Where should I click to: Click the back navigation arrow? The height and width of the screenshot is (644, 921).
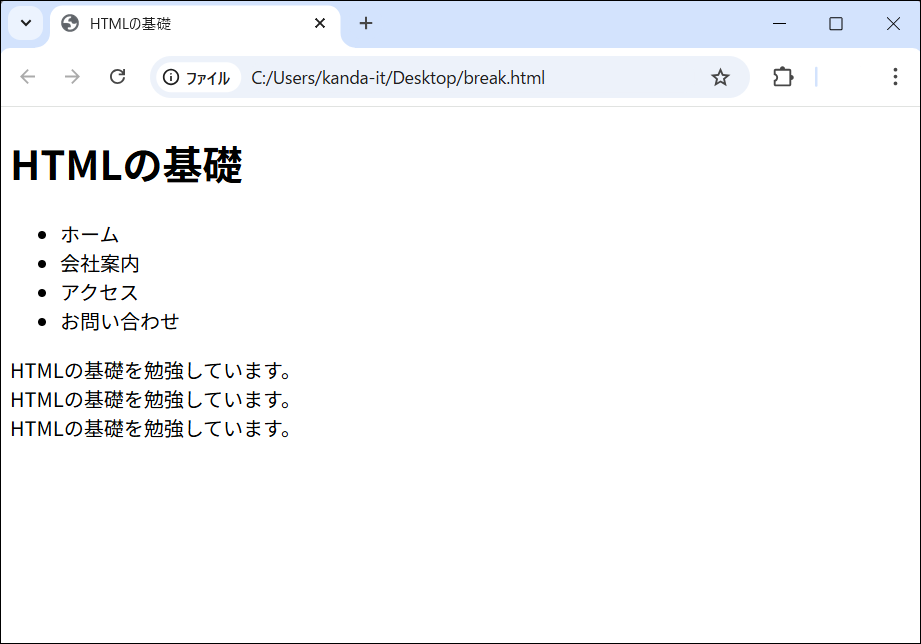tap(28, 77)
